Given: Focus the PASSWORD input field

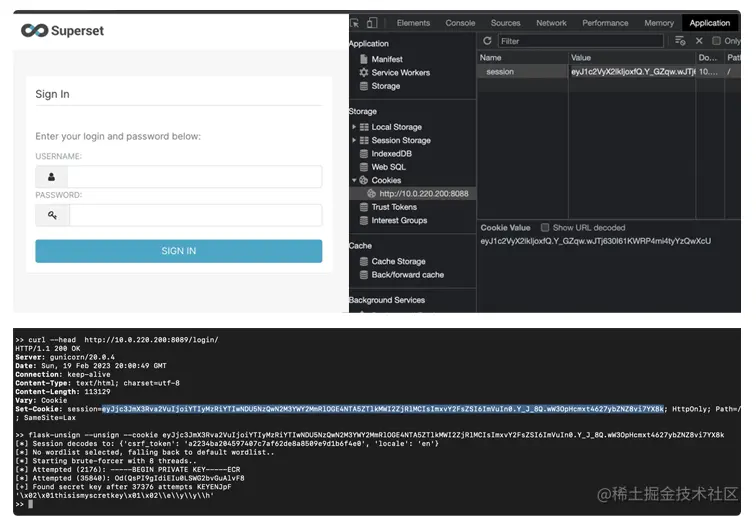Looking at the screenshot, I should point(195,215).
